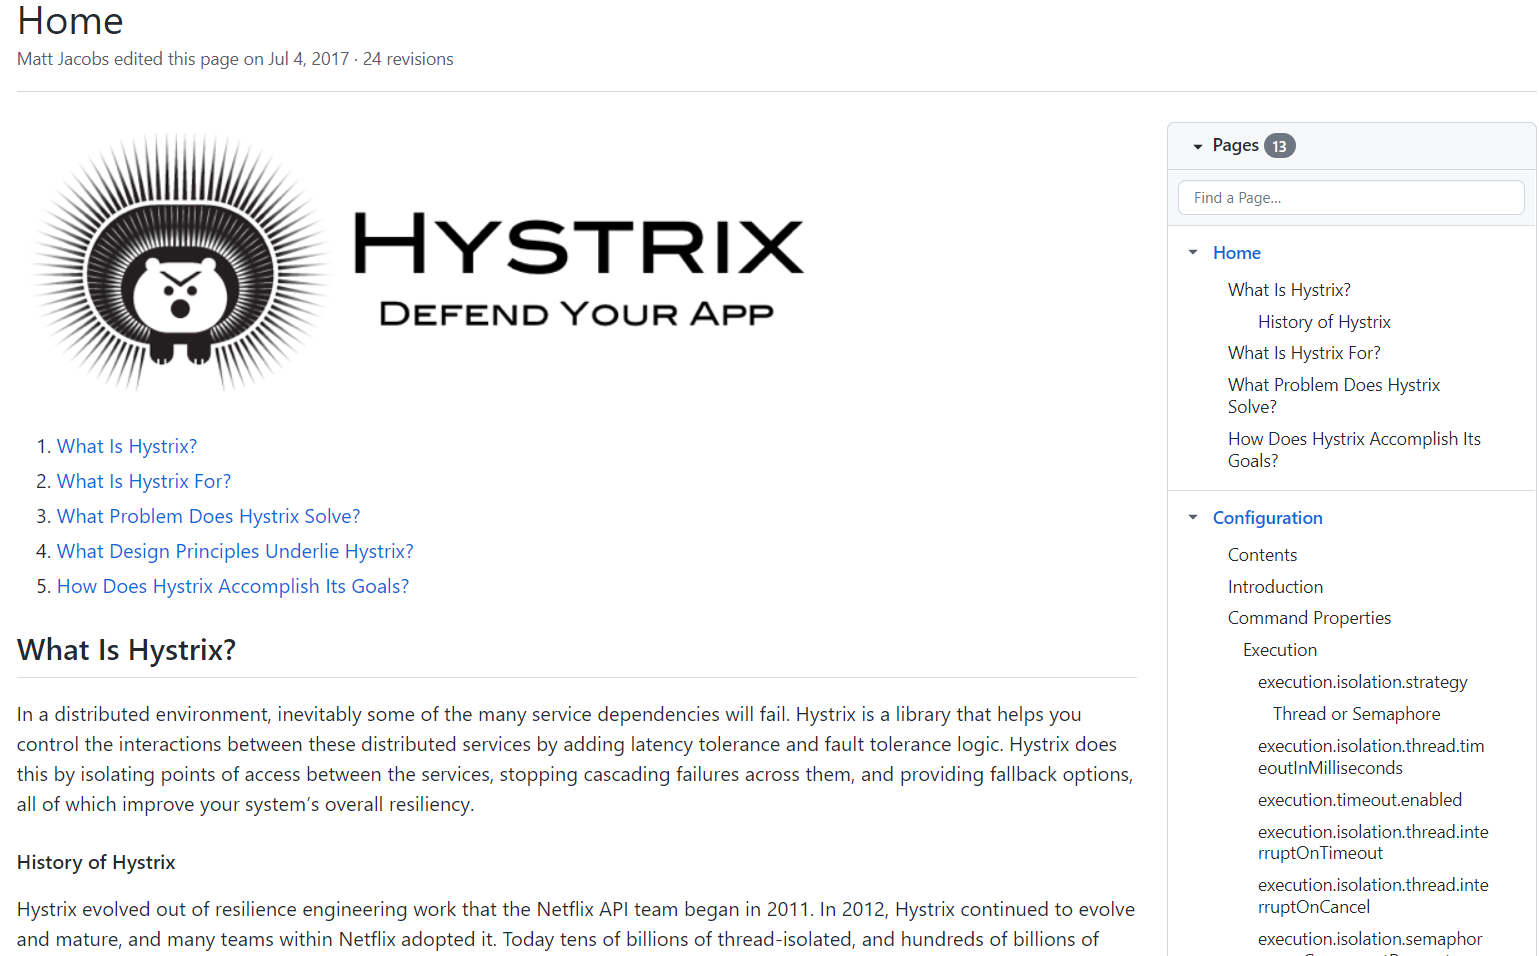Follow contents link How Does Hystrix Accomplish Its Goals?
Screen dimensions: 1539x956
point(233,586)
